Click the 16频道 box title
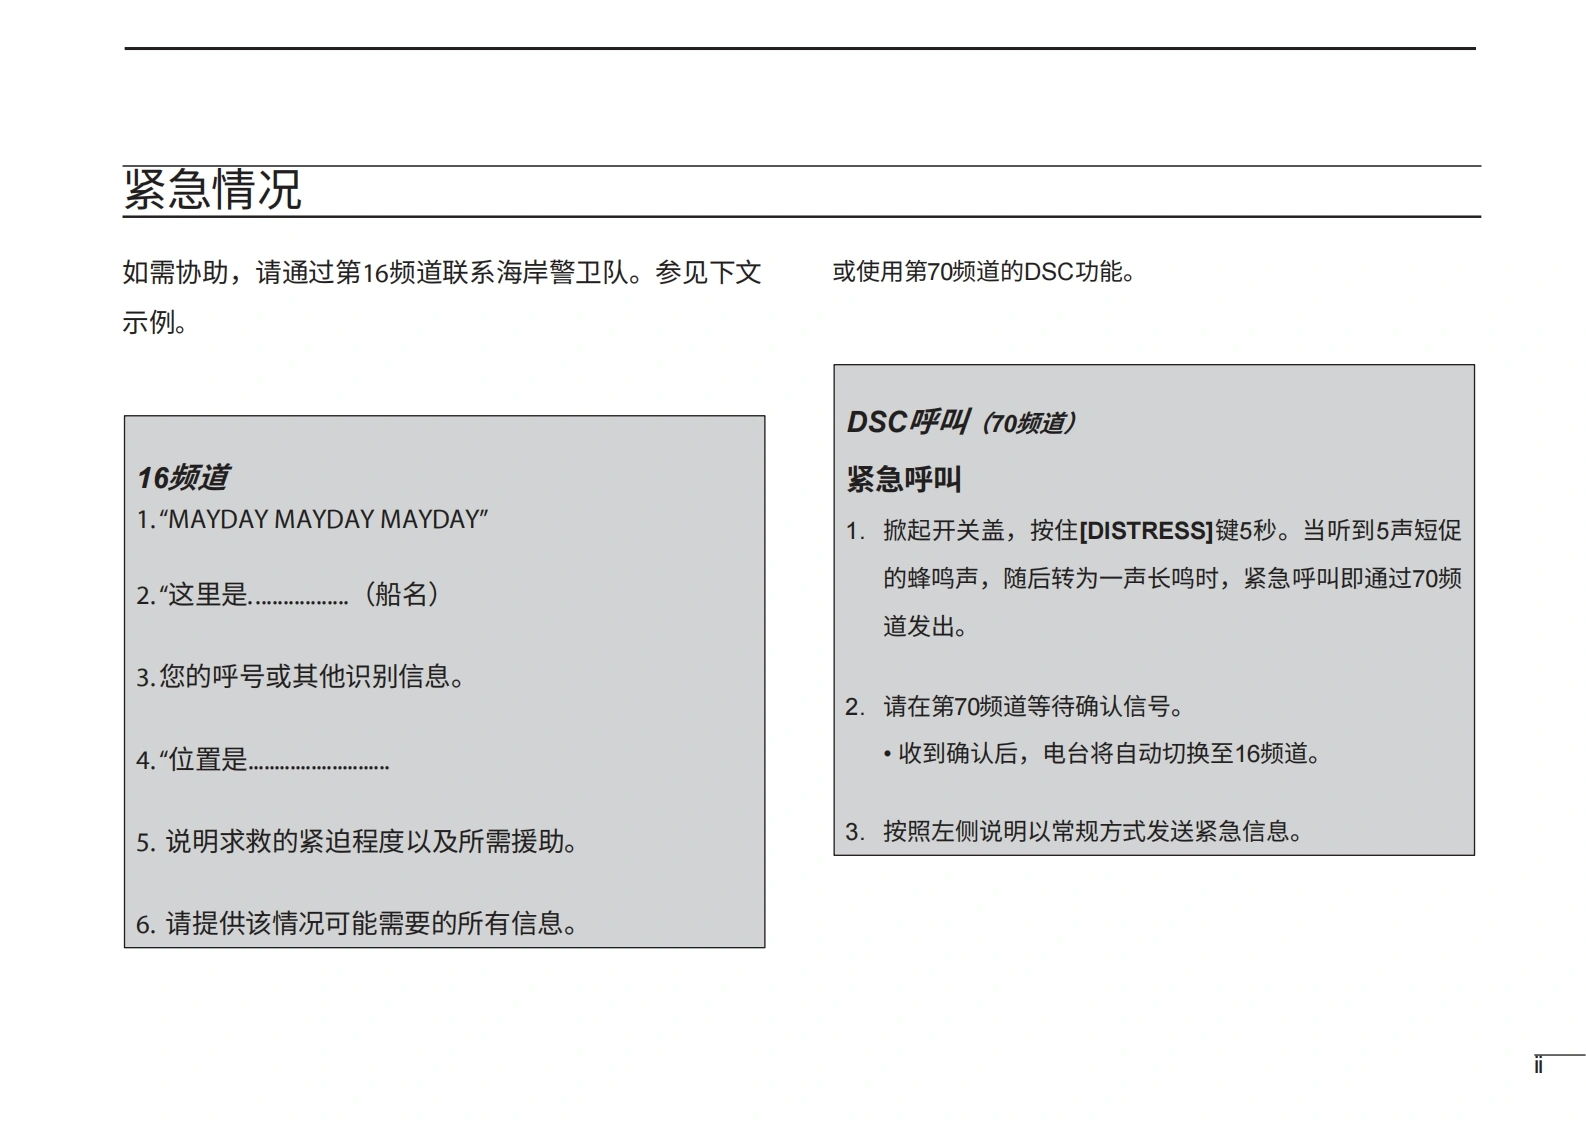Viewport: 1586px width, 1122px height. pyautogui.click(x=183, y=477)
